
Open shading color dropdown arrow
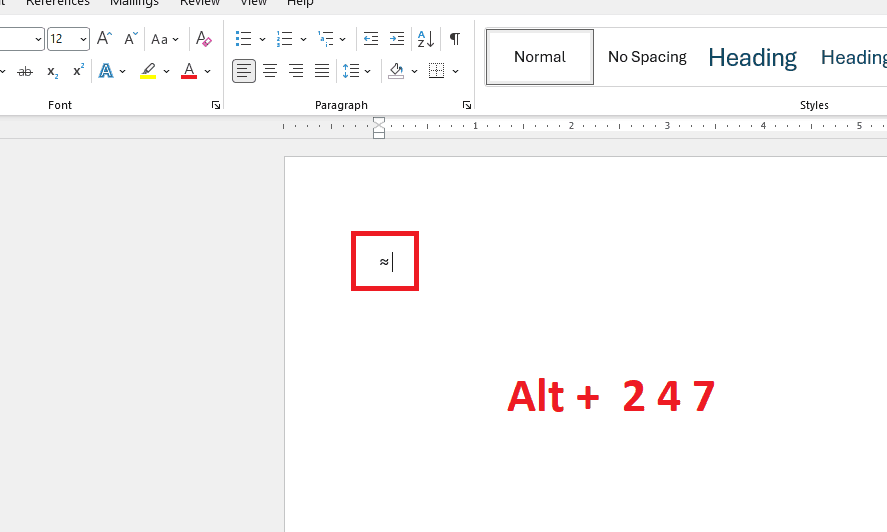[x=414, y=71]
